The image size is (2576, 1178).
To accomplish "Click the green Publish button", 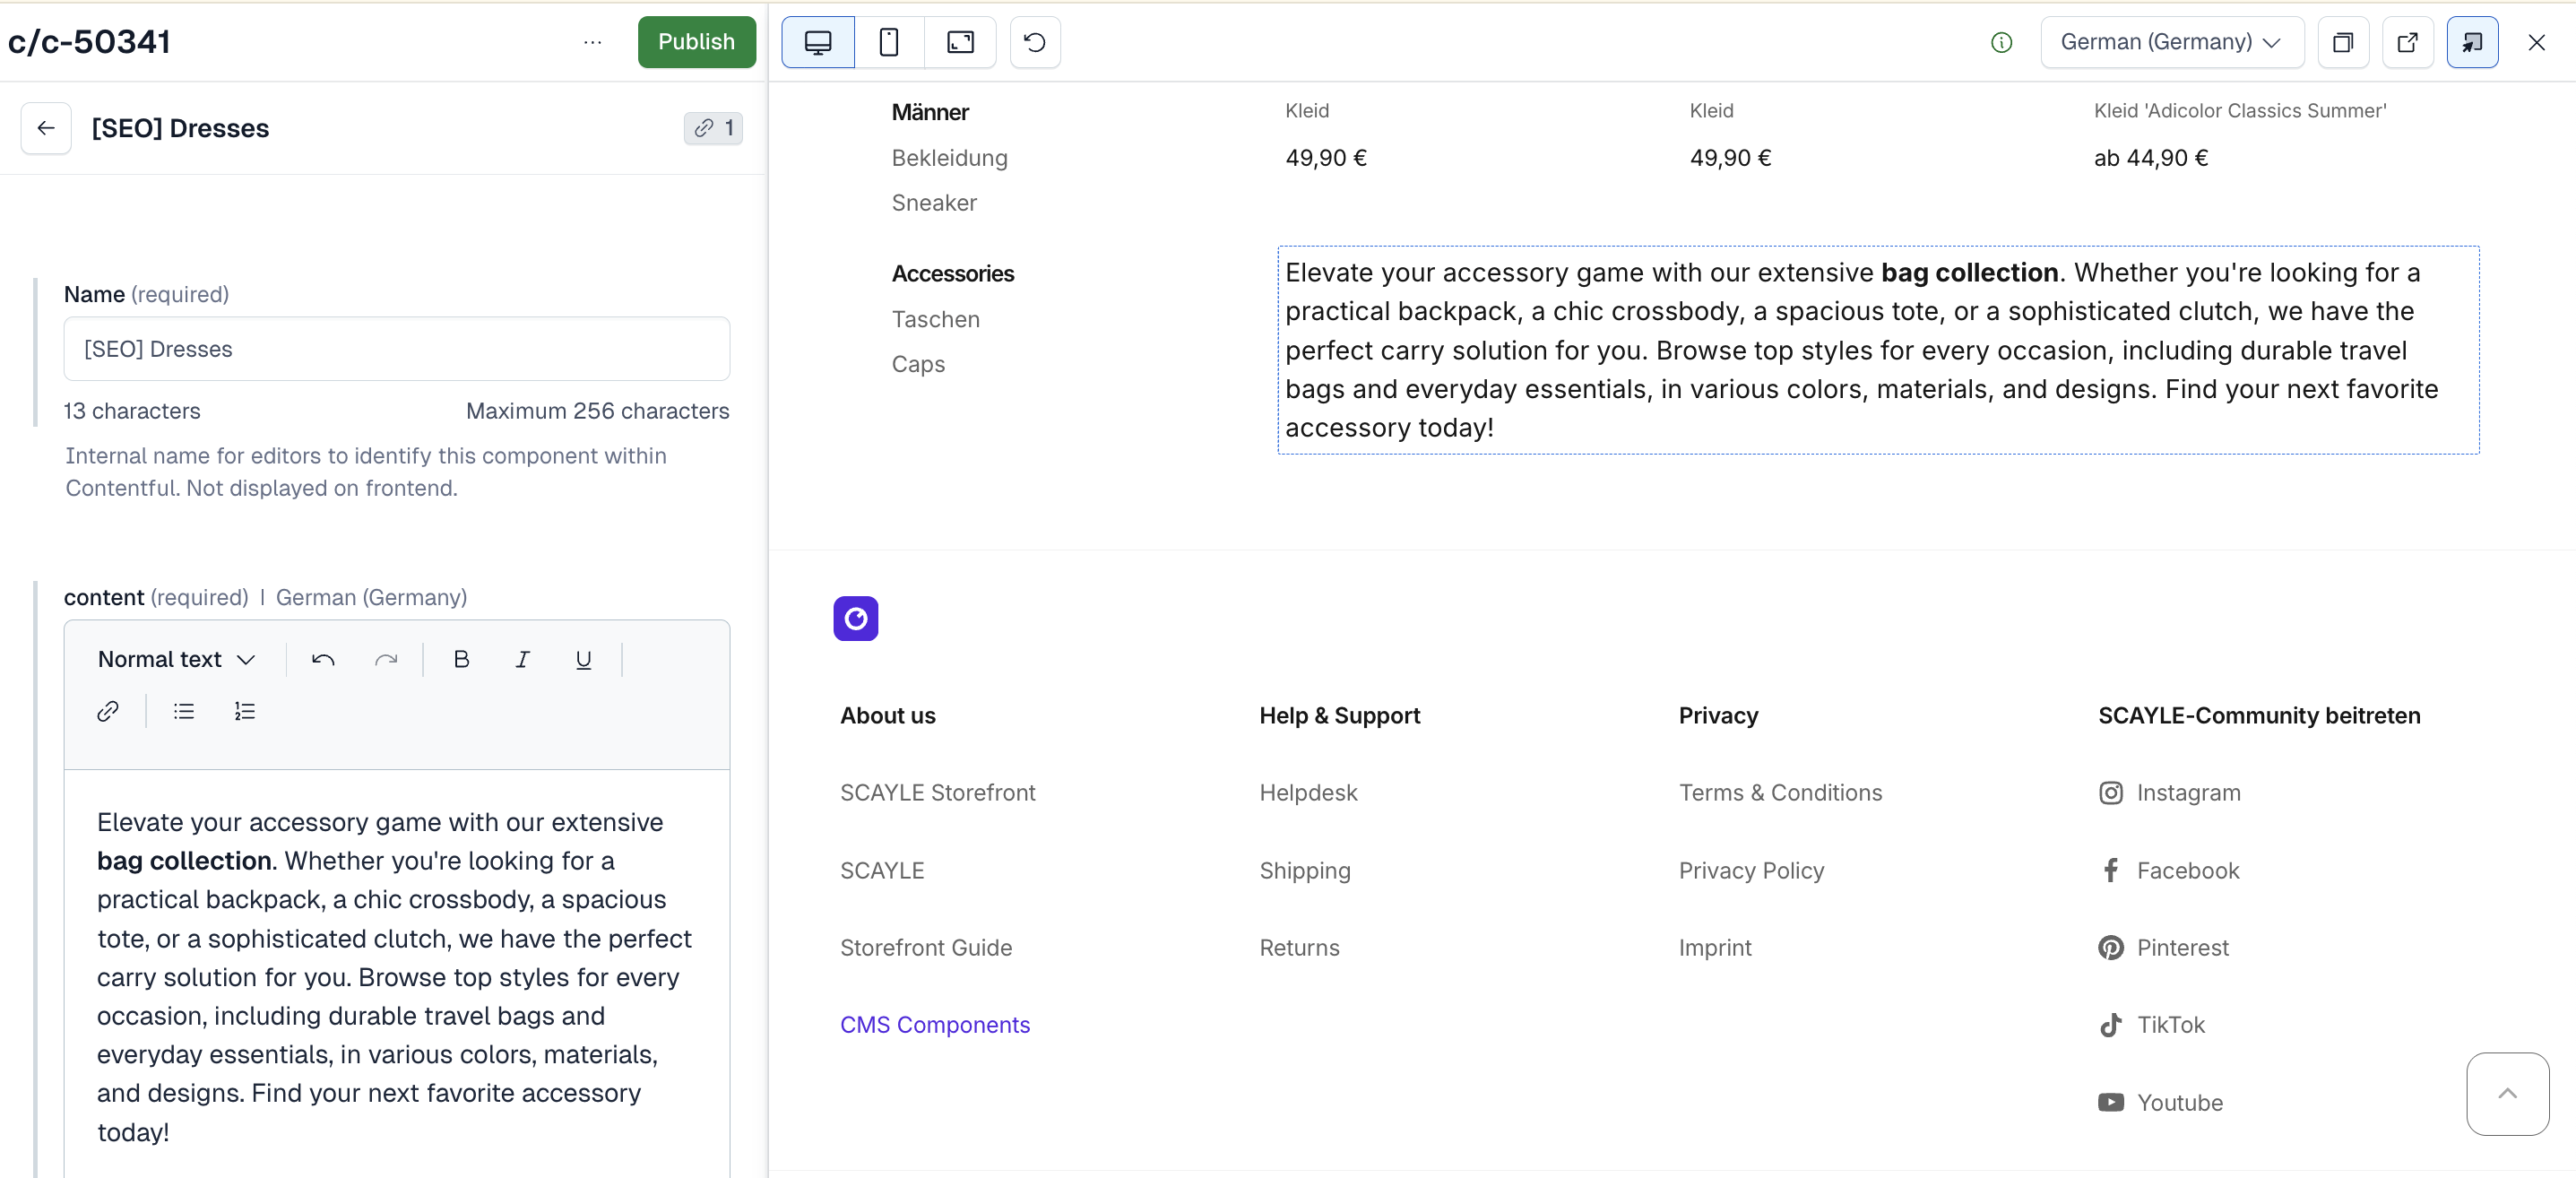I will coord(696,42).
